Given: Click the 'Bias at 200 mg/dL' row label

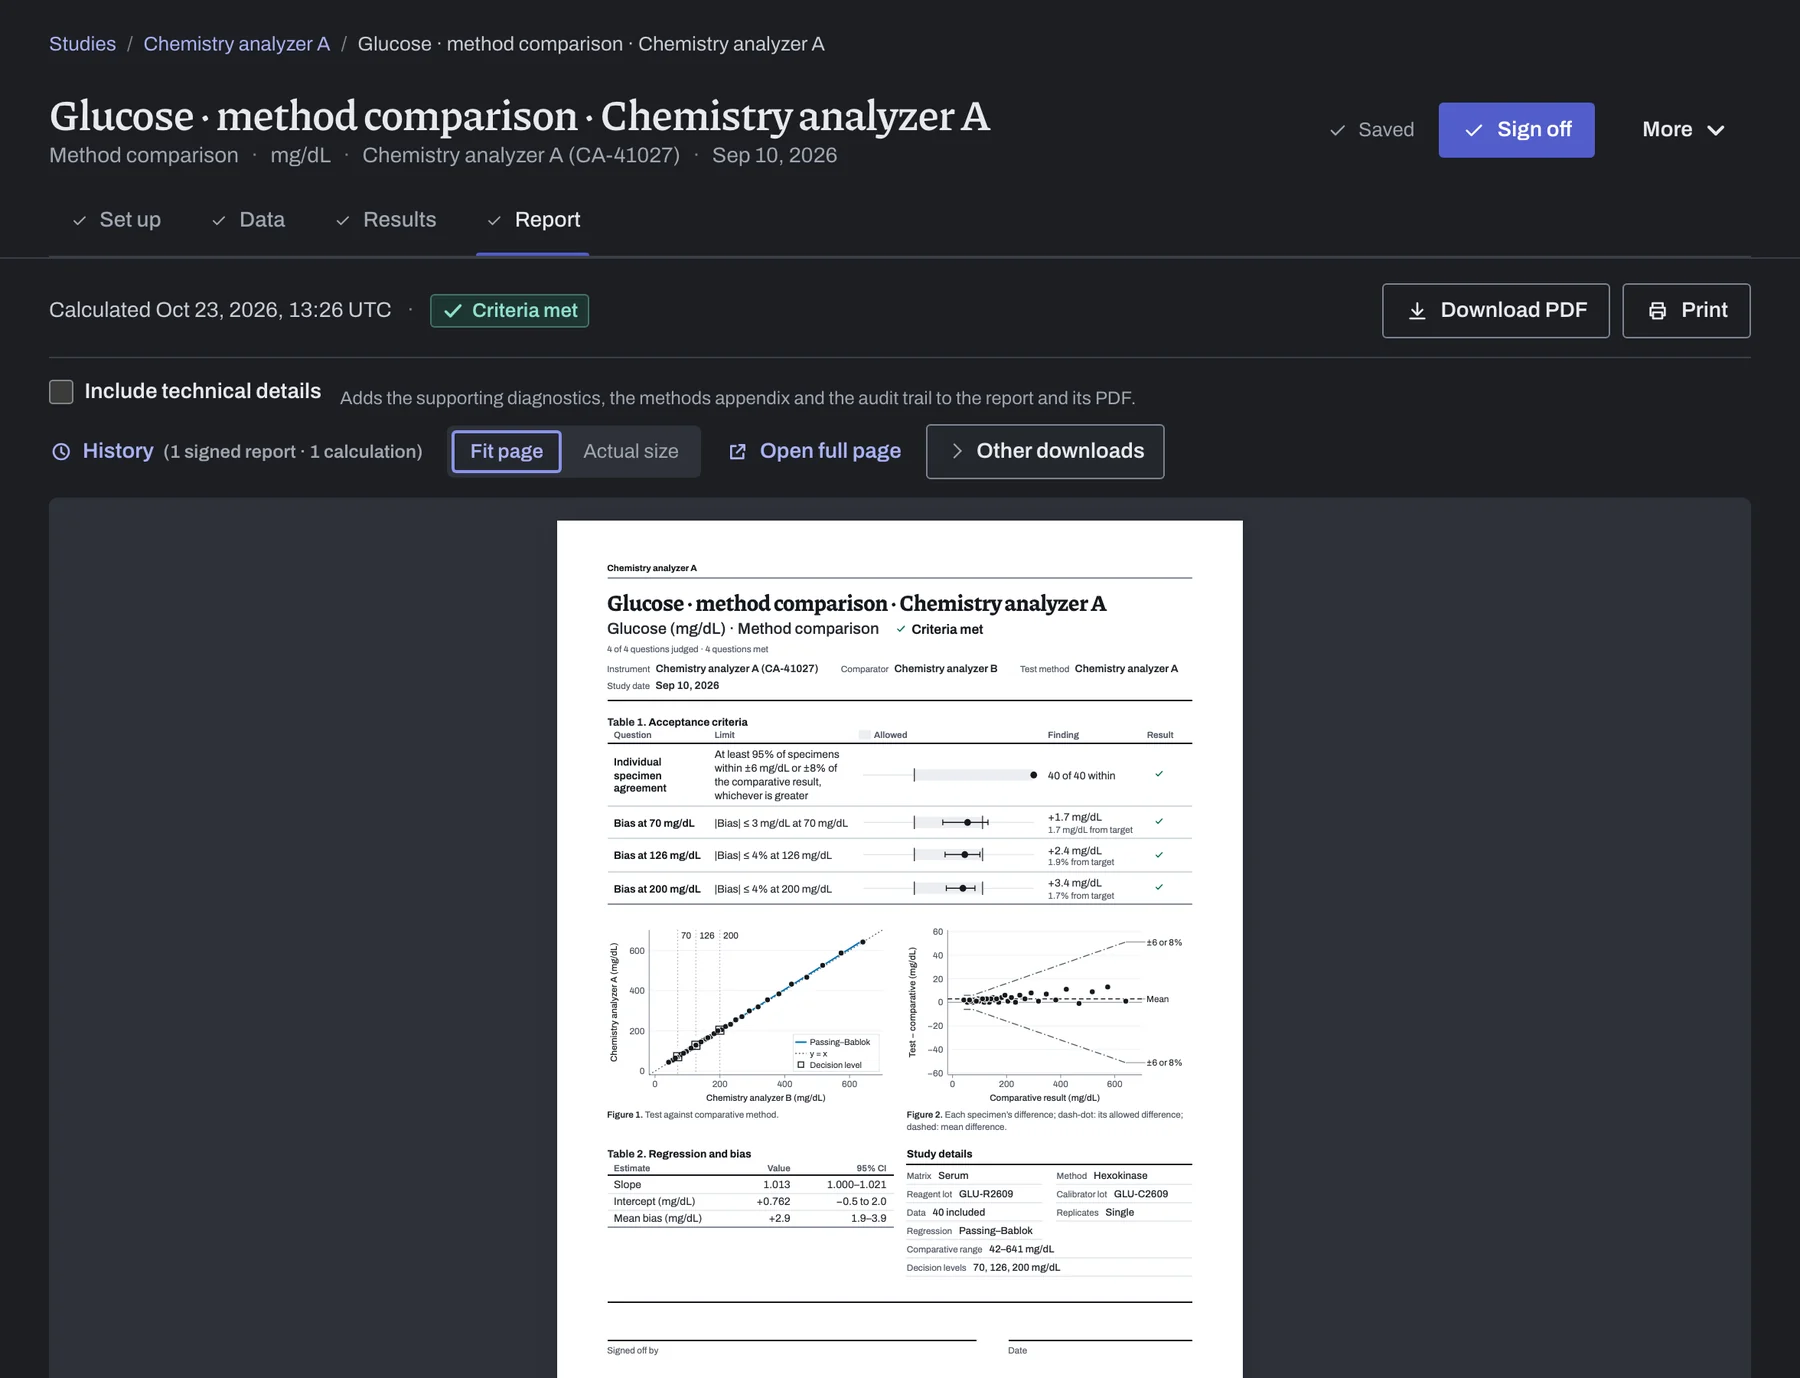Looking at the screenshot, I should (x=657, y=889).
